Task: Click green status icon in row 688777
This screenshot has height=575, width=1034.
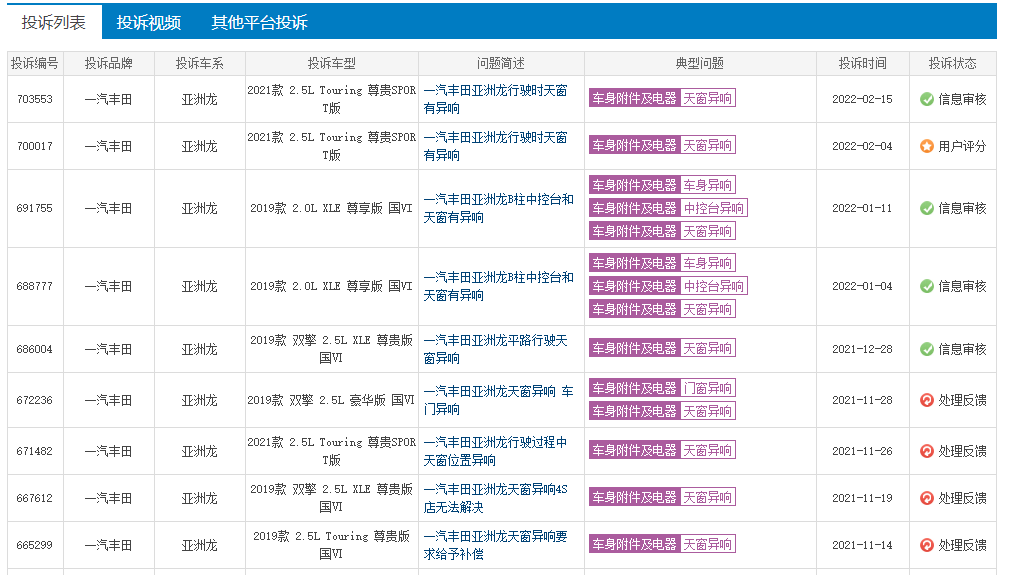Action: (x=927, y=286)
